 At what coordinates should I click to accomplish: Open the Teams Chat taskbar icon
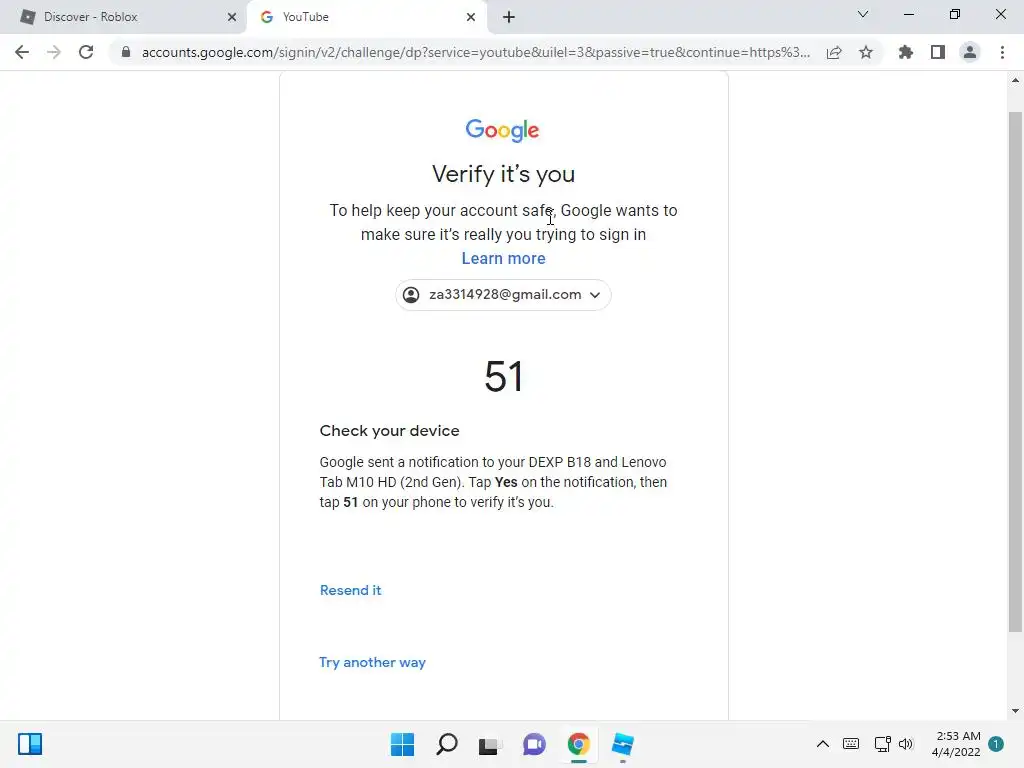(534, 744)
